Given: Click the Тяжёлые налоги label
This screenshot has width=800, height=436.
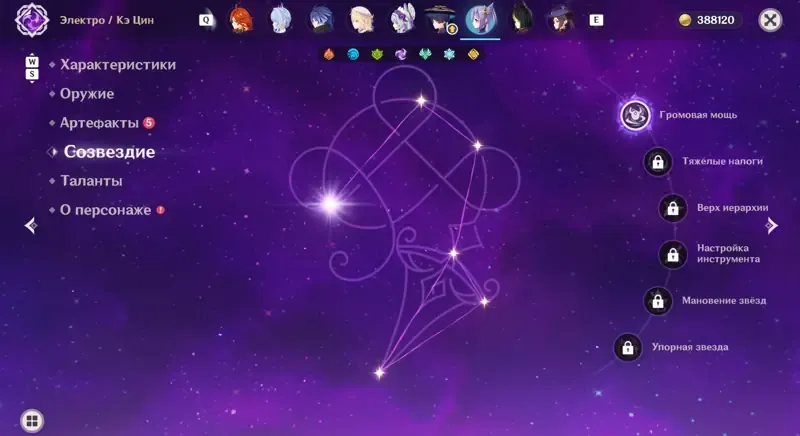Looking at the screenshot, I should point(722,161).
